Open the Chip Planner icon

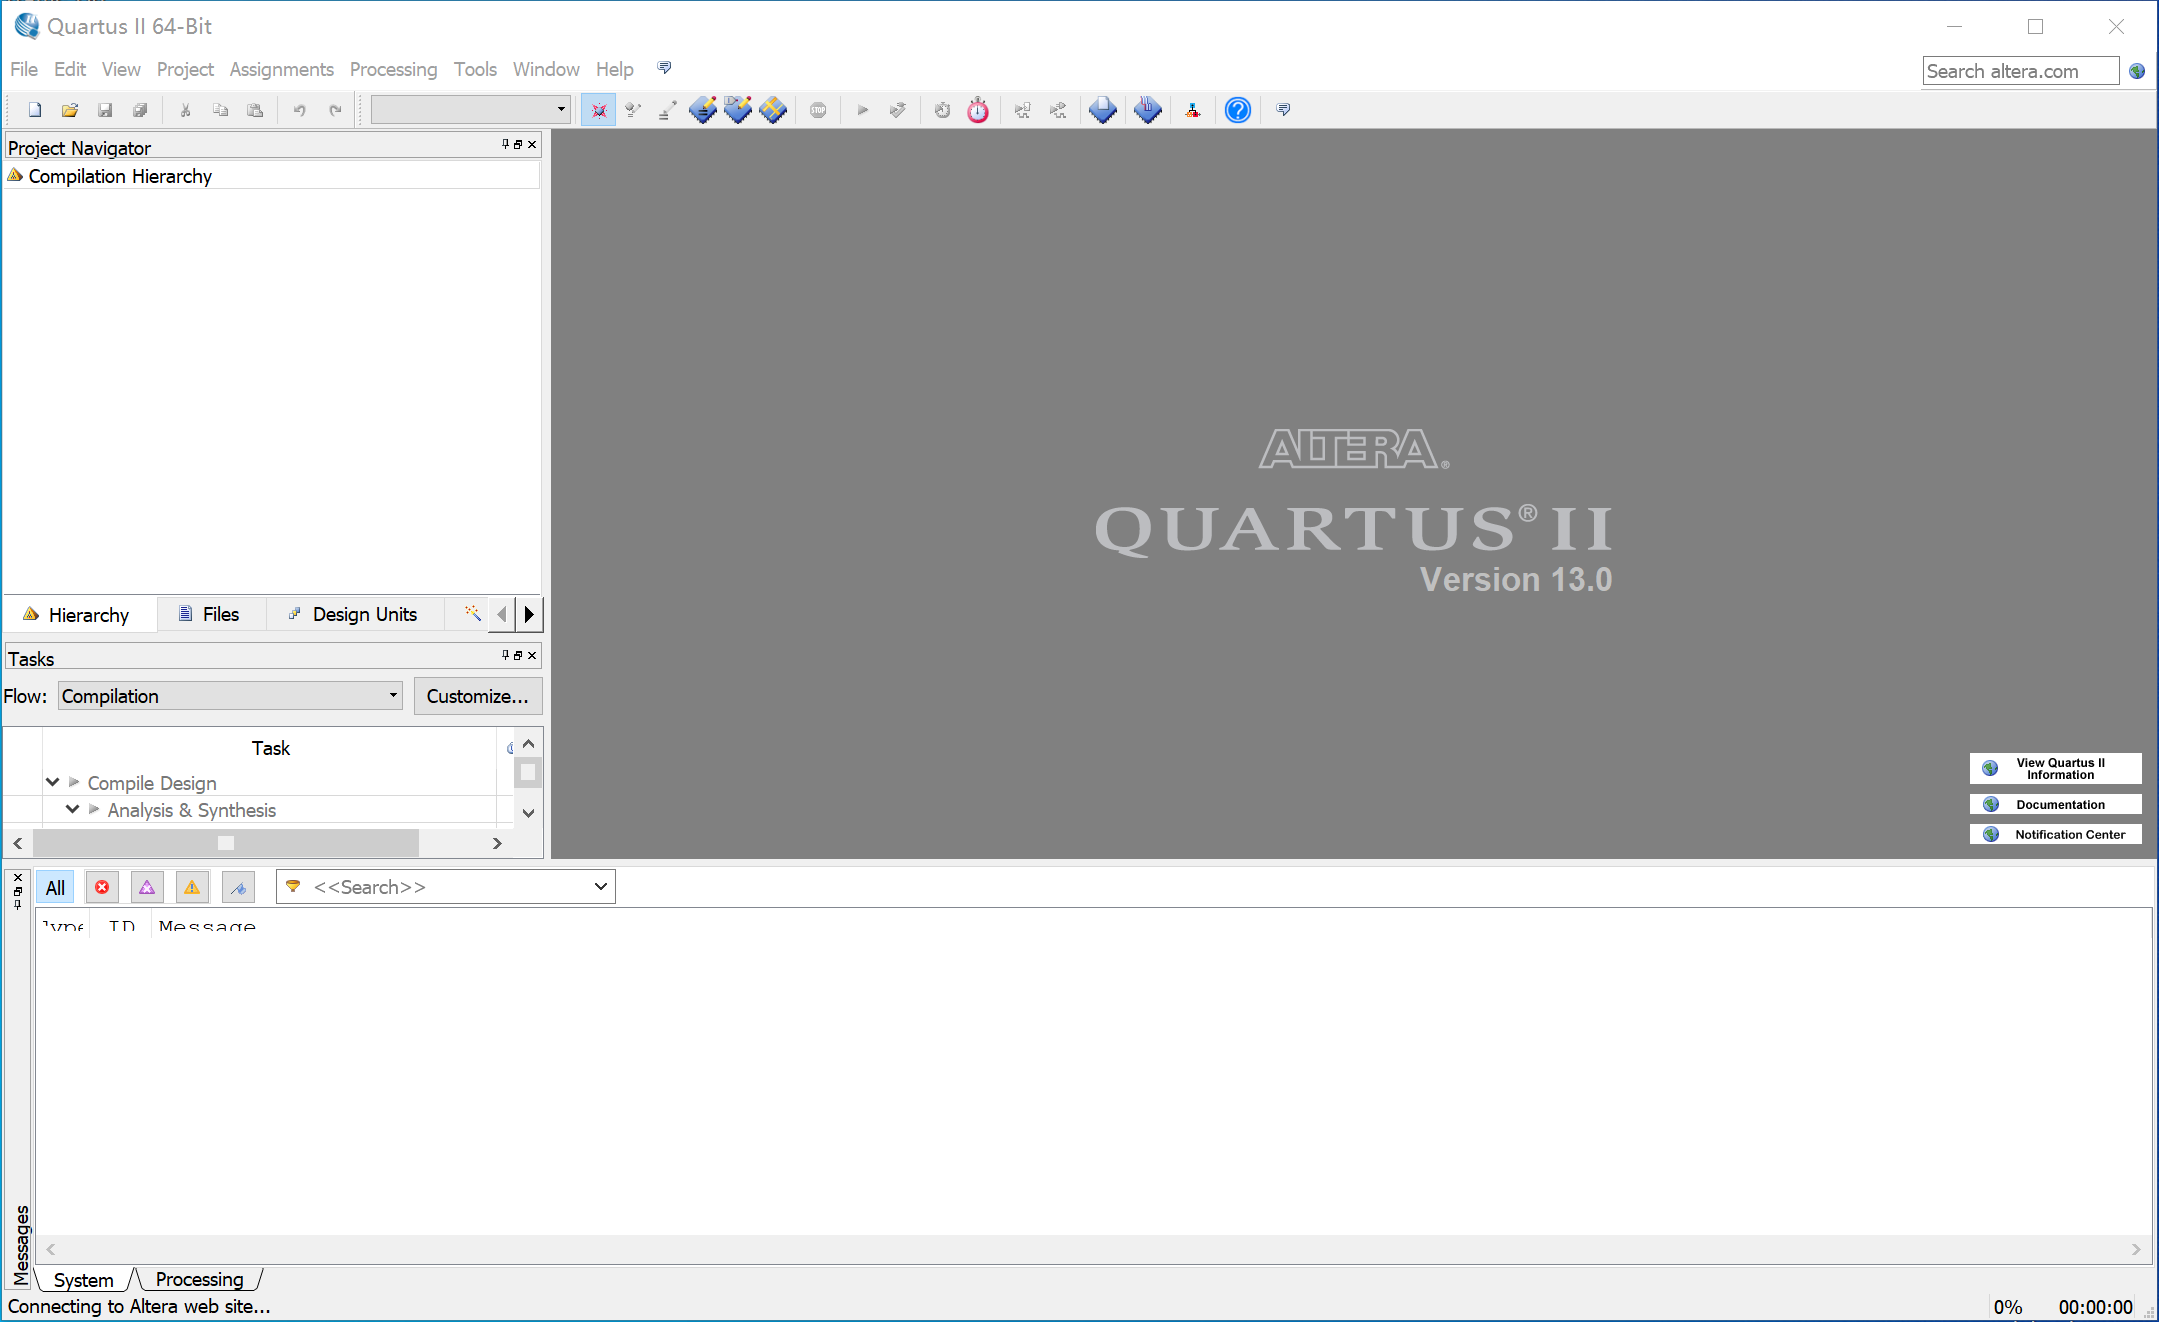pyautogui.click(x=773, y=110)
